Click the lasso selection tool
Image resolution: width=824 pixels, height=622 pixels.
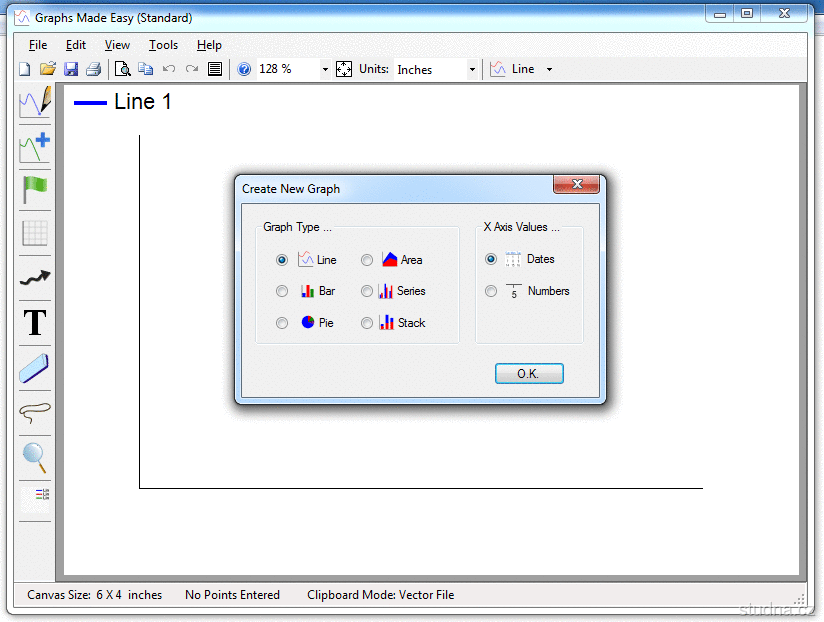coord(35,412)
